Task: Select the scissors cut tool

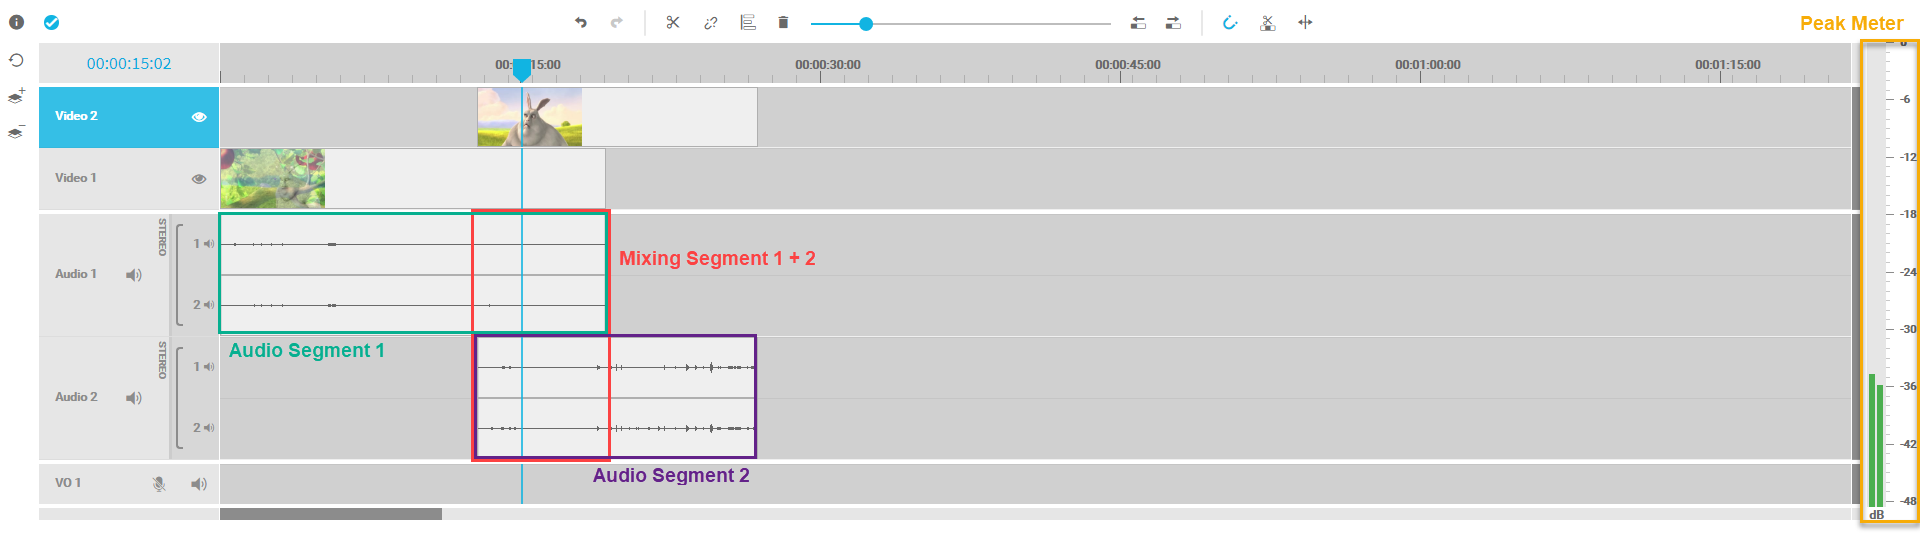Action: click(x=673, y=23)
